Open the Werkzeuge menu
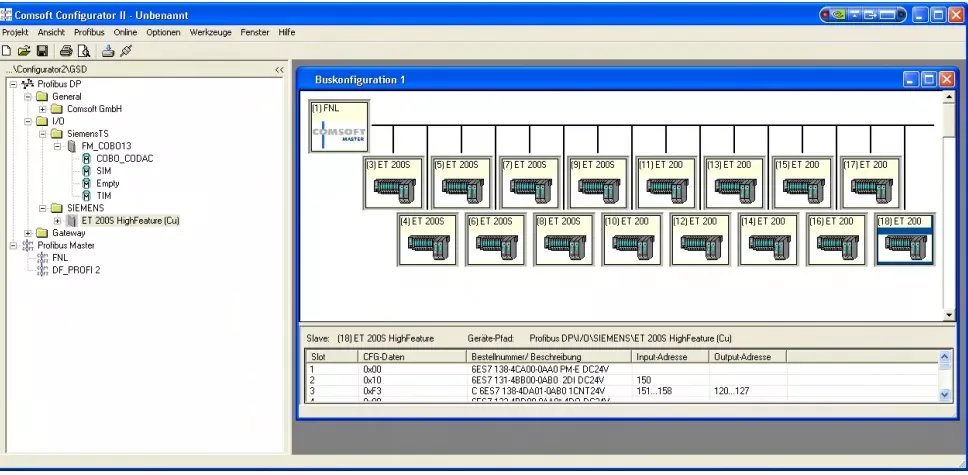This screenshot has width=968, height=475. pyautogui.click(x=211, y=32)
